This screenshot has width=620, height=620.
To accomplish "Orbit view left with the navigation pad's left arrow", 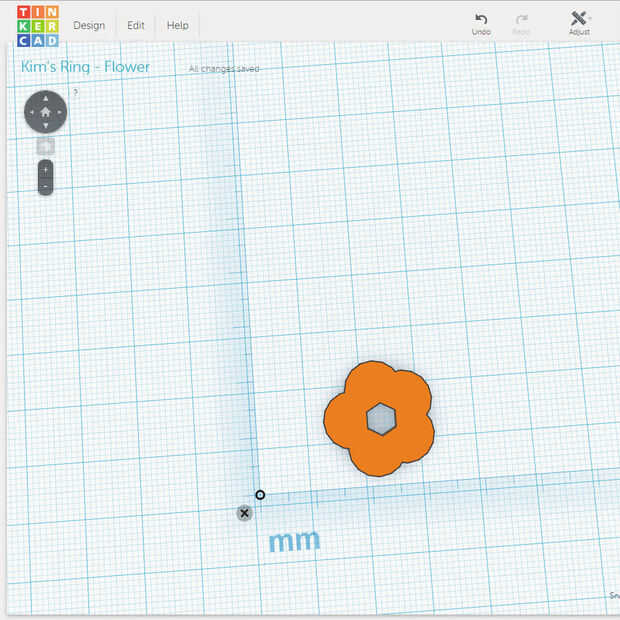I will click(x=32, y=112).
